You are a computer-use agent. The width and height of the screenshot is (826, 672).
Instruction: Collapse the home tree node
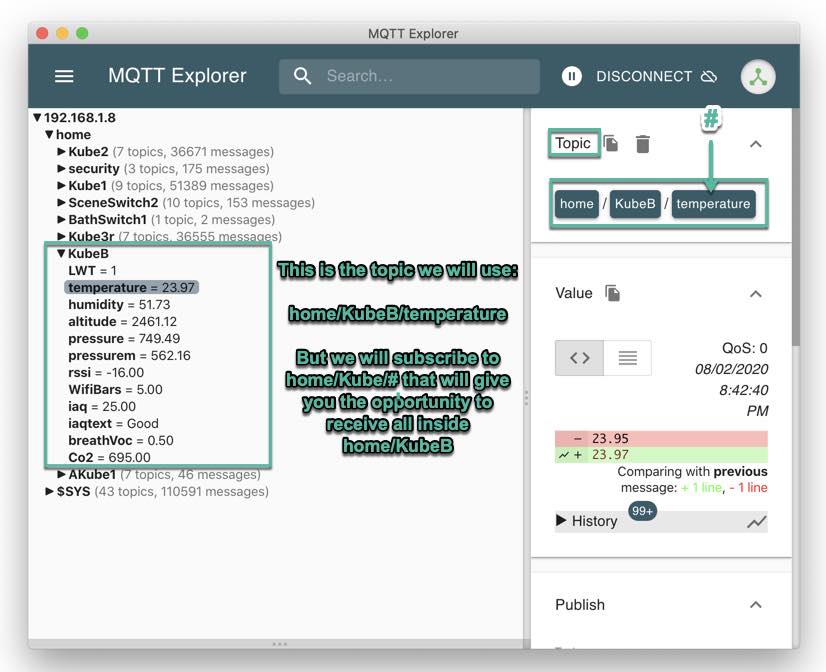coord(50,135)
